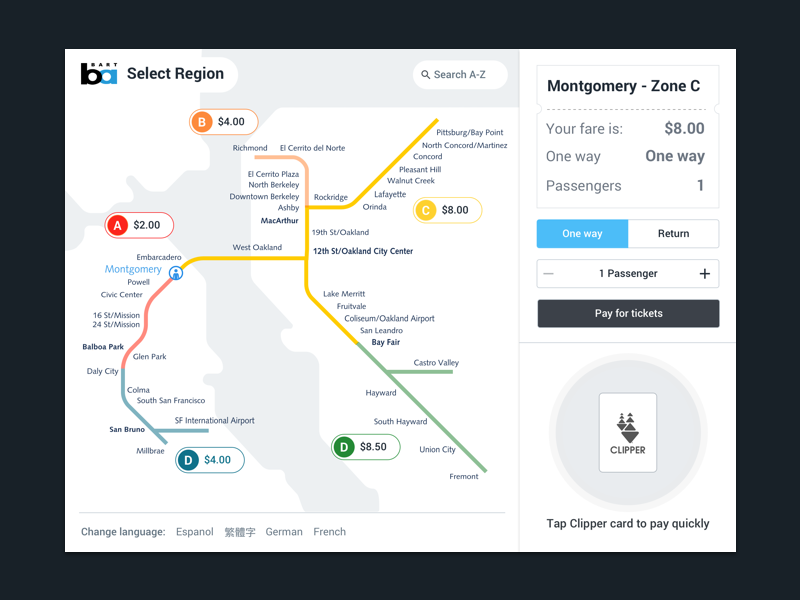
Task: Select Fremont station on the map
Action: [463, 477]
